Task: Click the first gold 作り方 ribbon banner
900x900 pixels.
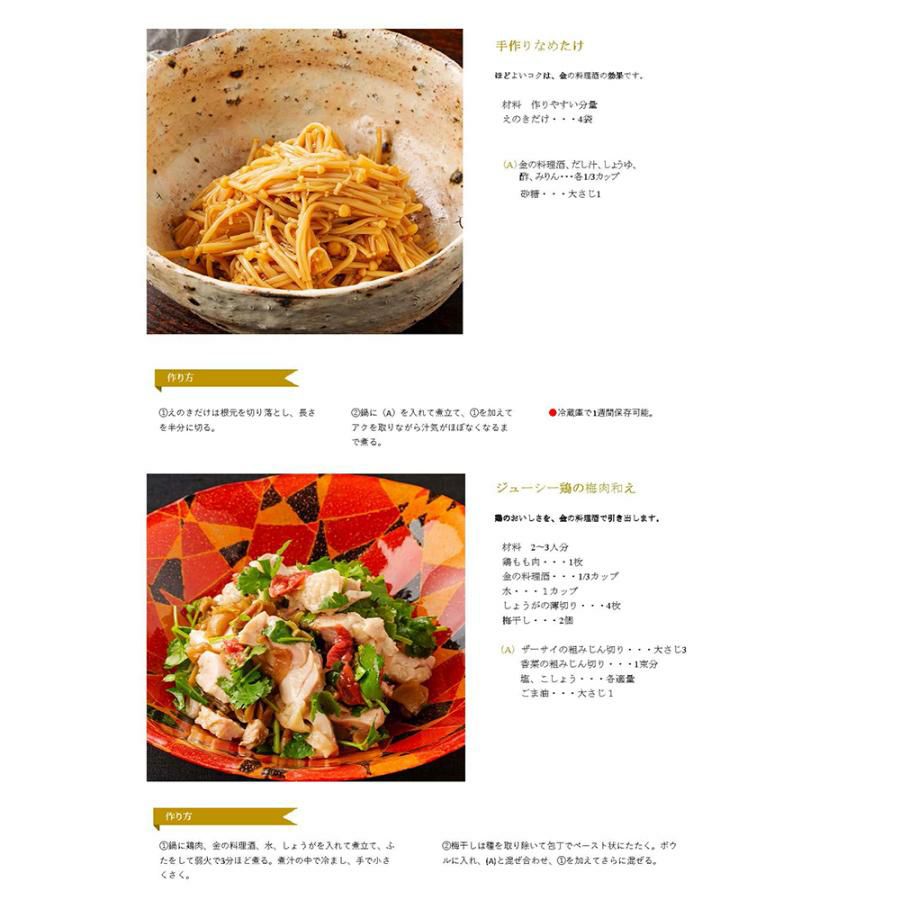Action: (x=227, y=379)
